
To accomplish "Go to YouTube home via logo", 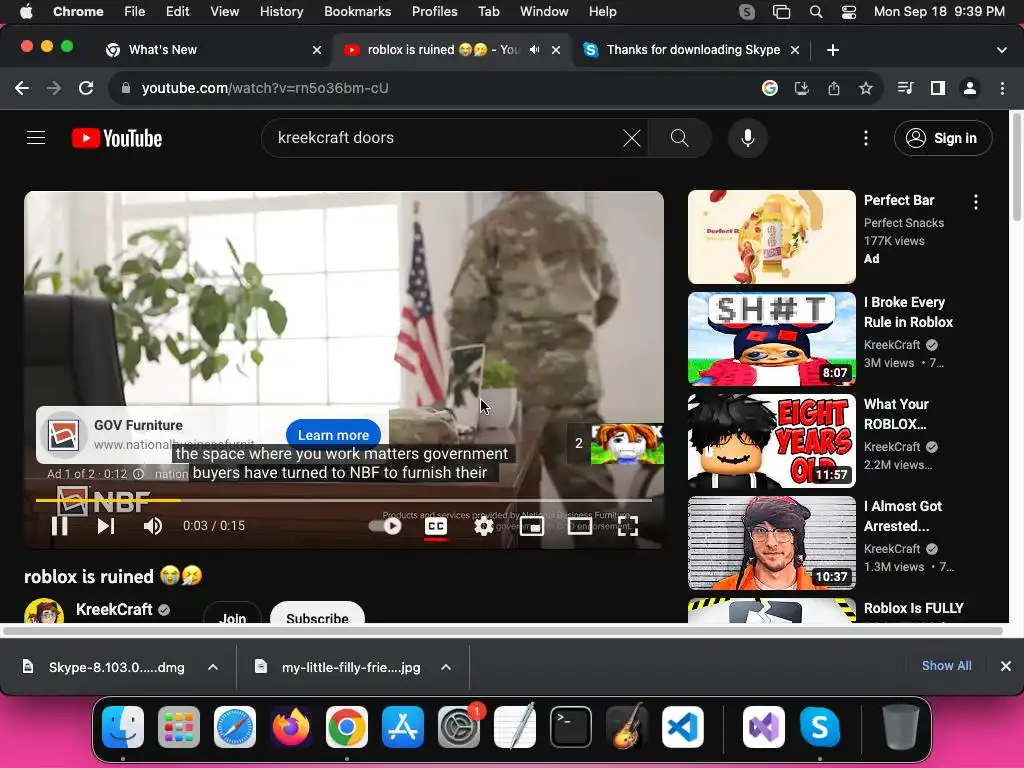I will 117,138.
